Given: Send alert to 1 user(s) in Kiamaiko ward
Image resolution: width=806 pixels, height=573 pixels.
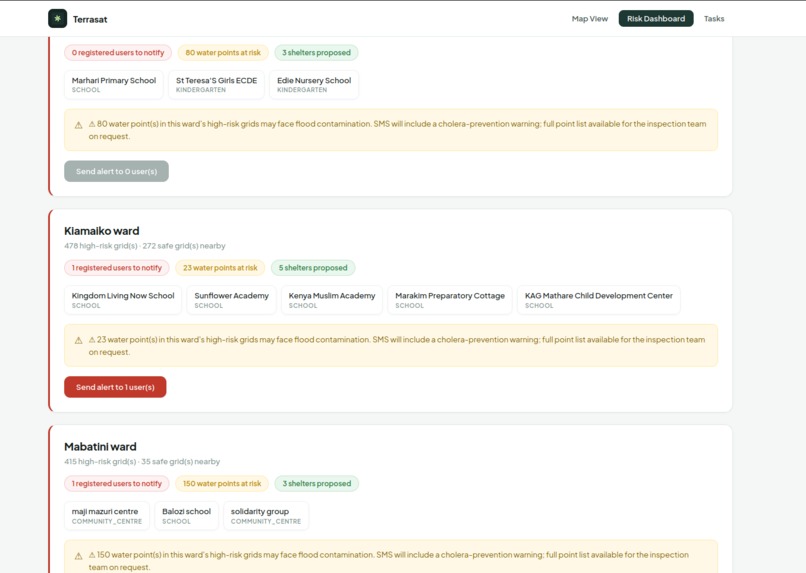Looking at the screenshot, I should pyautogui.click(x=115, y=387).
